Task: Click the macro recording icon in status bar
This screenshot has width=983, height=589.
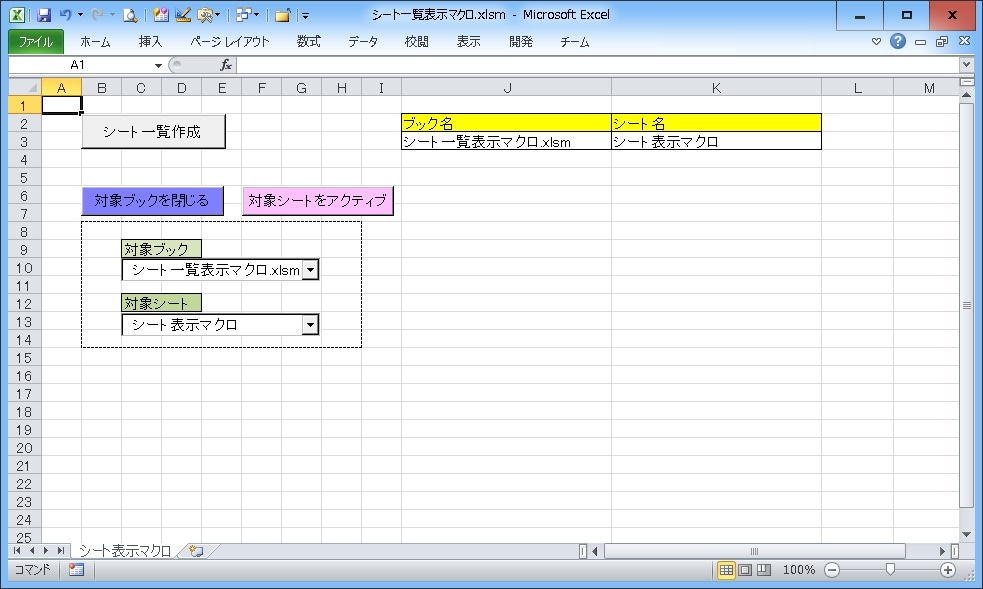Action: (x=76, y=570)
